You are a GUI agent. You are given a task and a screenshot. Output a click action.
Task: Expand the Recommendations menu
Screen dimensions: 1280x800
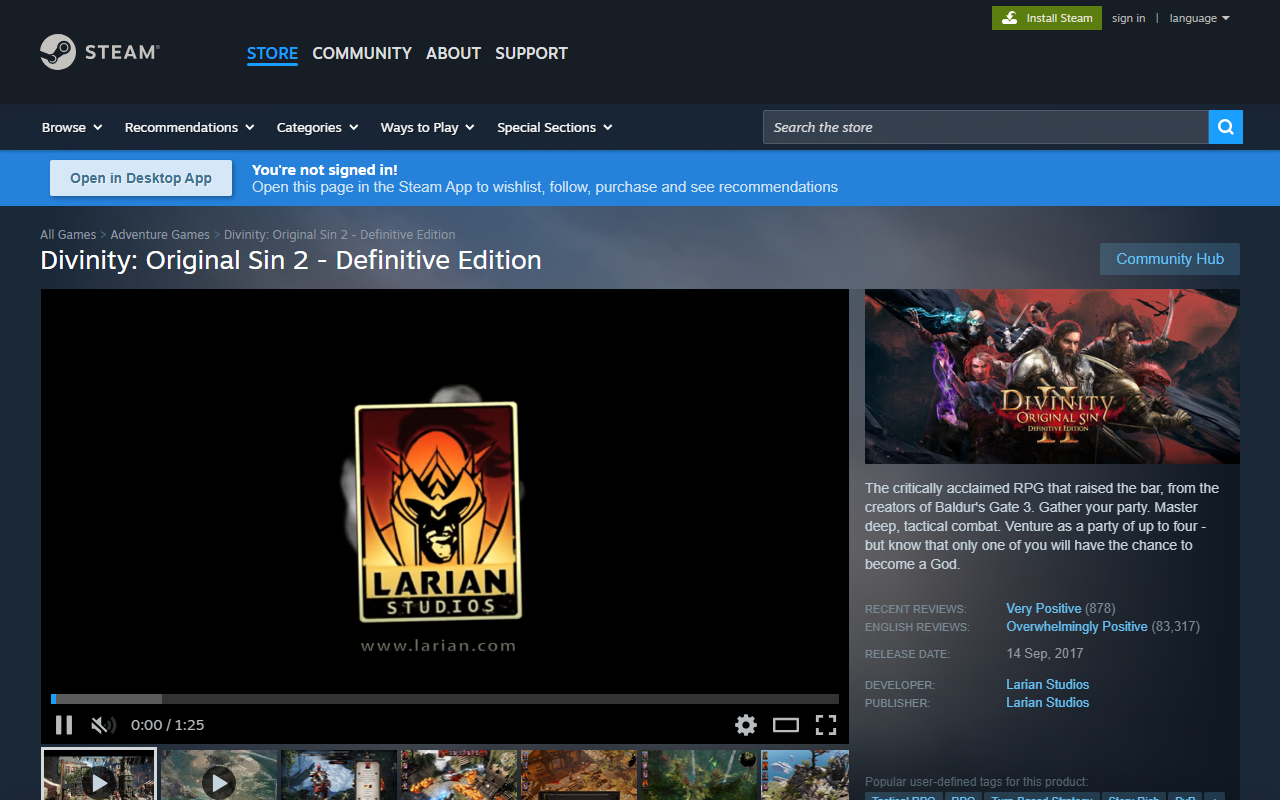click(x=190, y=127)
